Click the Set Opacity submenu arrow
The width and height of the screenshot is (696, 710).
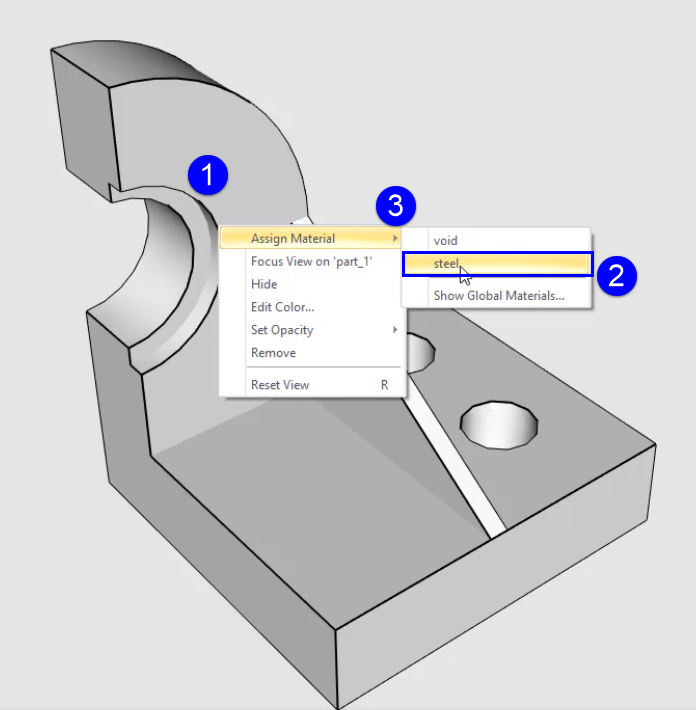pyautogui.click(x=395, y=330)
